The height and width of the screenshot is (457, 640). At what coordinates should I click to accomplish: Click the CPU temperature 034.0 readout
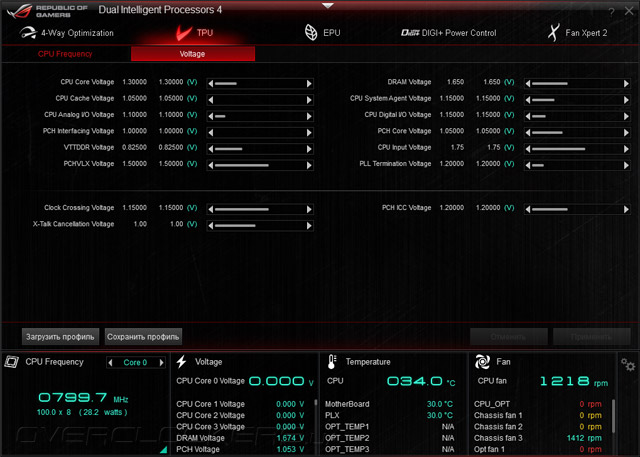(421, 382)
